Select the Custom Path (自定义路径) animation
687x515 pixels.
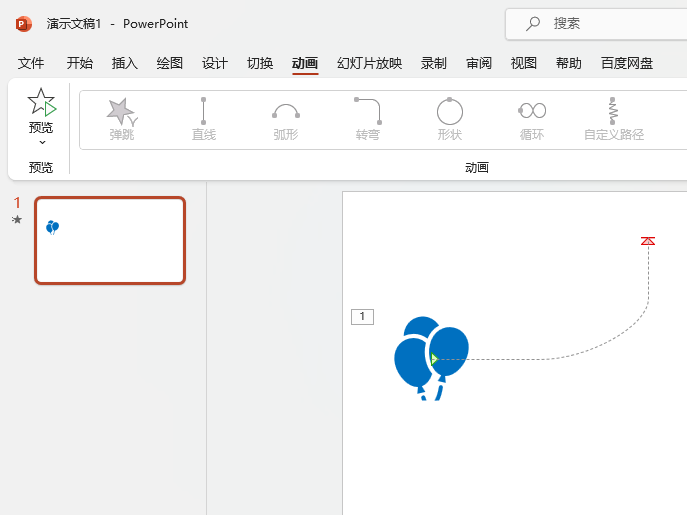point(614,119)
